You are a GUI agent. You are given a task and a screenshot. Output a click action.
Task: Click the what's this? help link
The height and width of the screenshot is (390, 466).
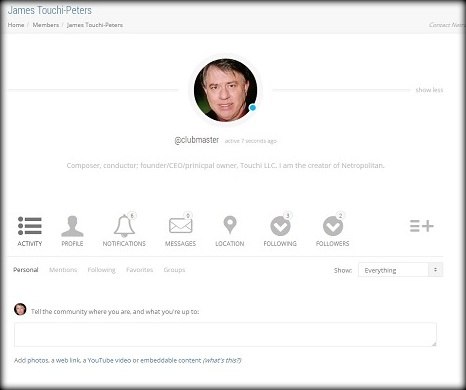(222, 360)
